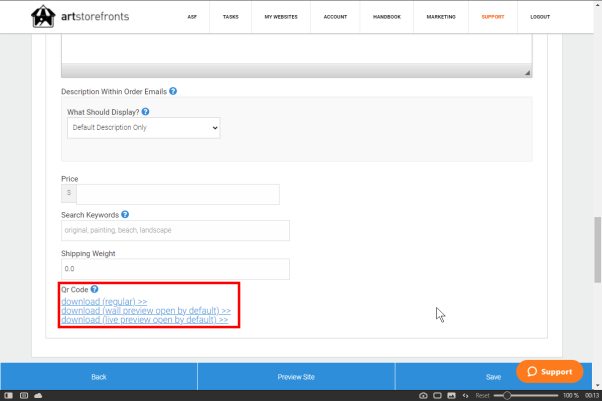The image size is (602, 401).
Task: Click help icon next to What Should Display
Action: tap(145, 112)
